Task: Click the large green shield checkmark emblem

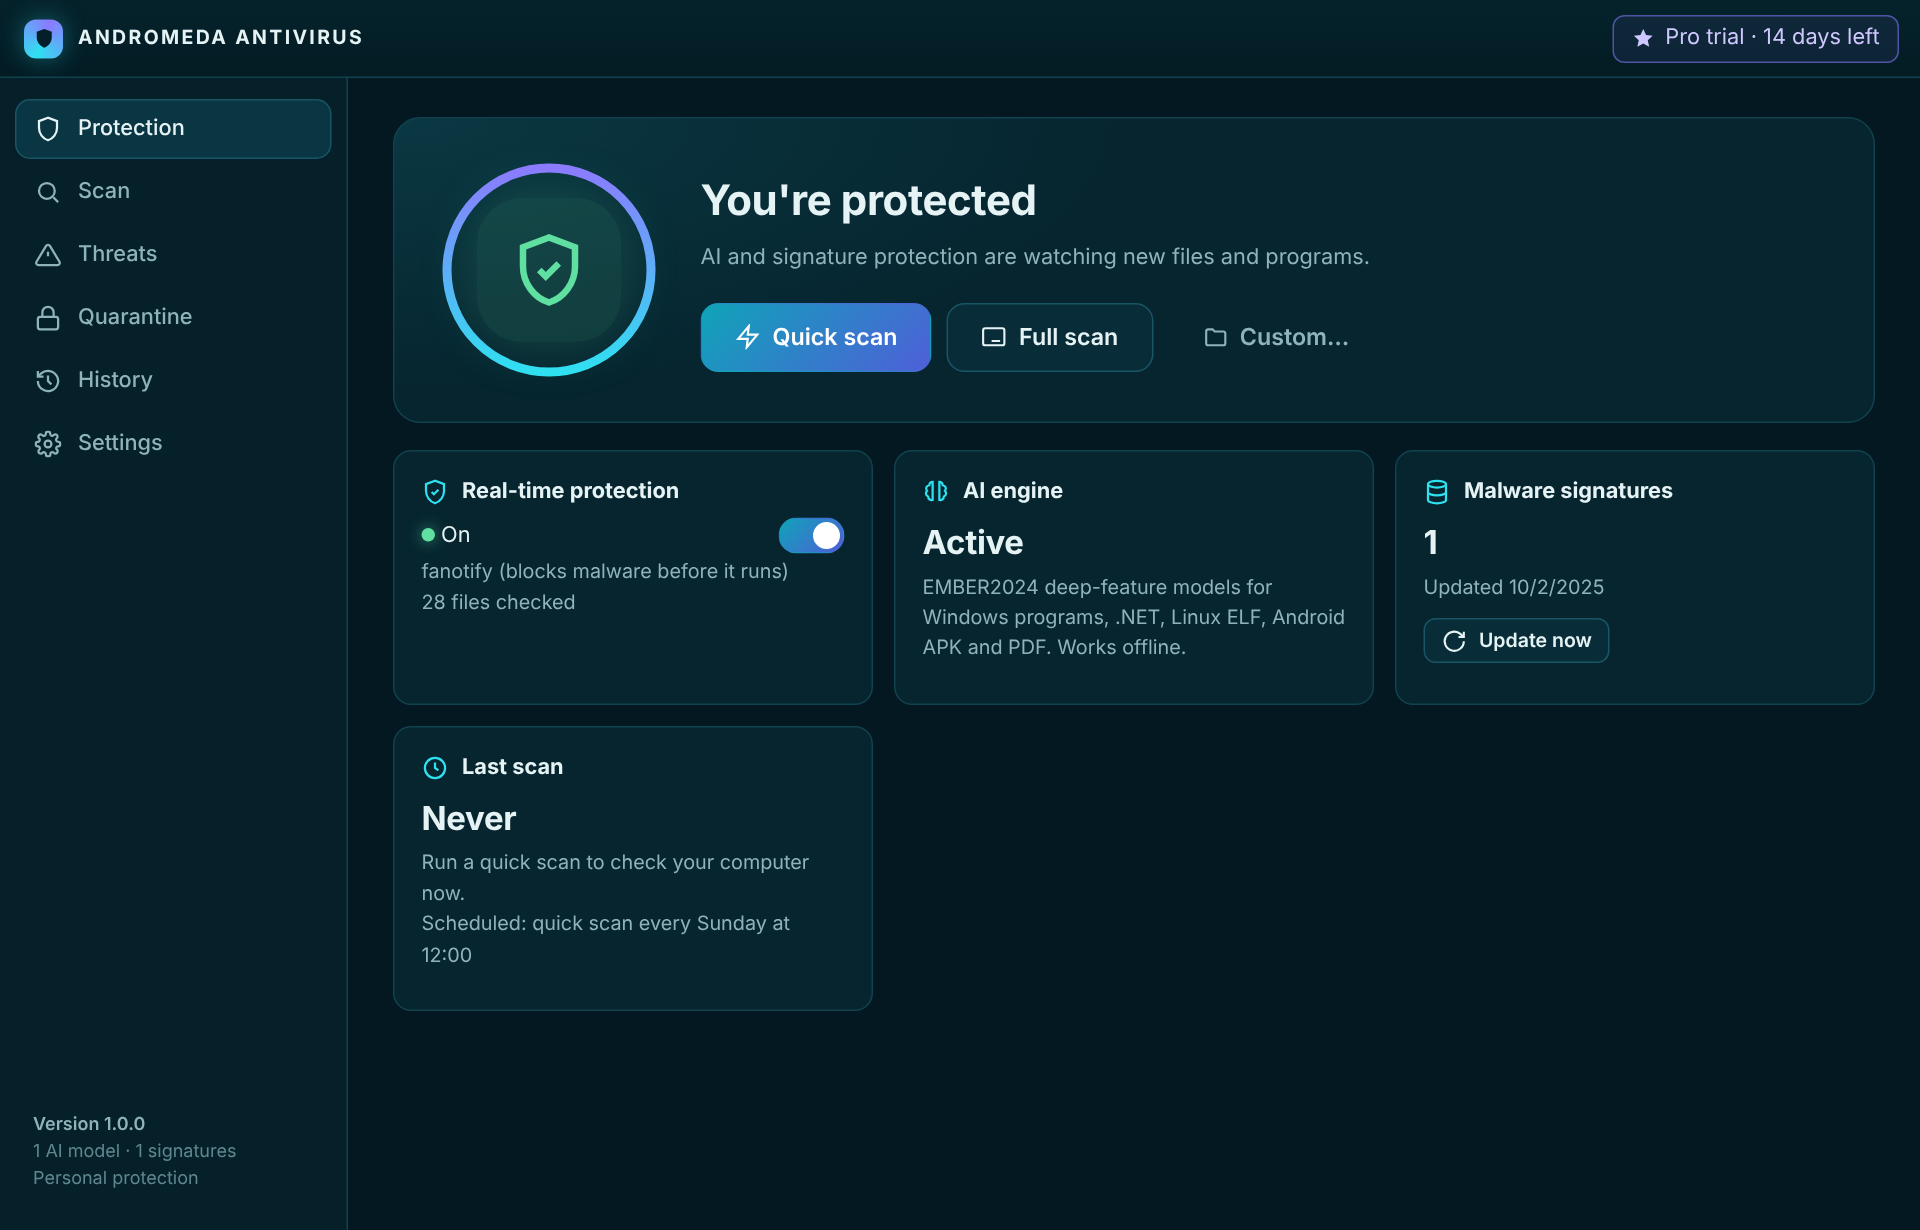Action: pyautogui.click(x=549, y=270)
